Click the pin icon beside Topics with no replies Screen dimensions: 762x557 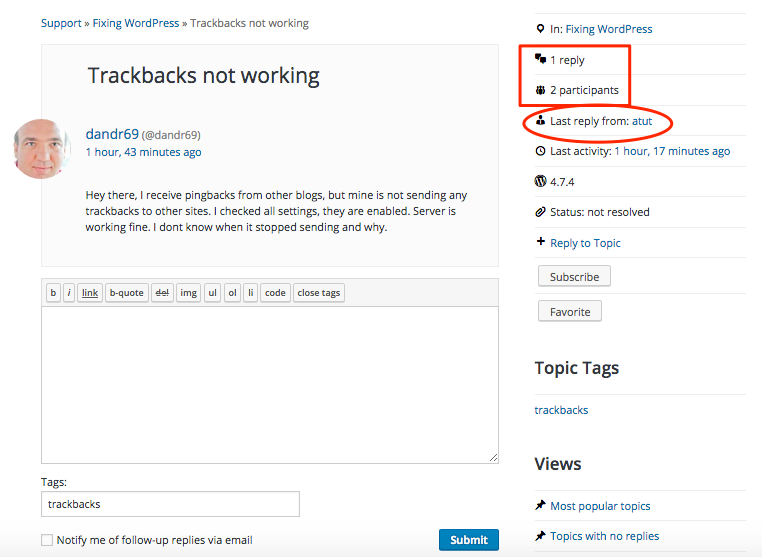coord(540,536)
